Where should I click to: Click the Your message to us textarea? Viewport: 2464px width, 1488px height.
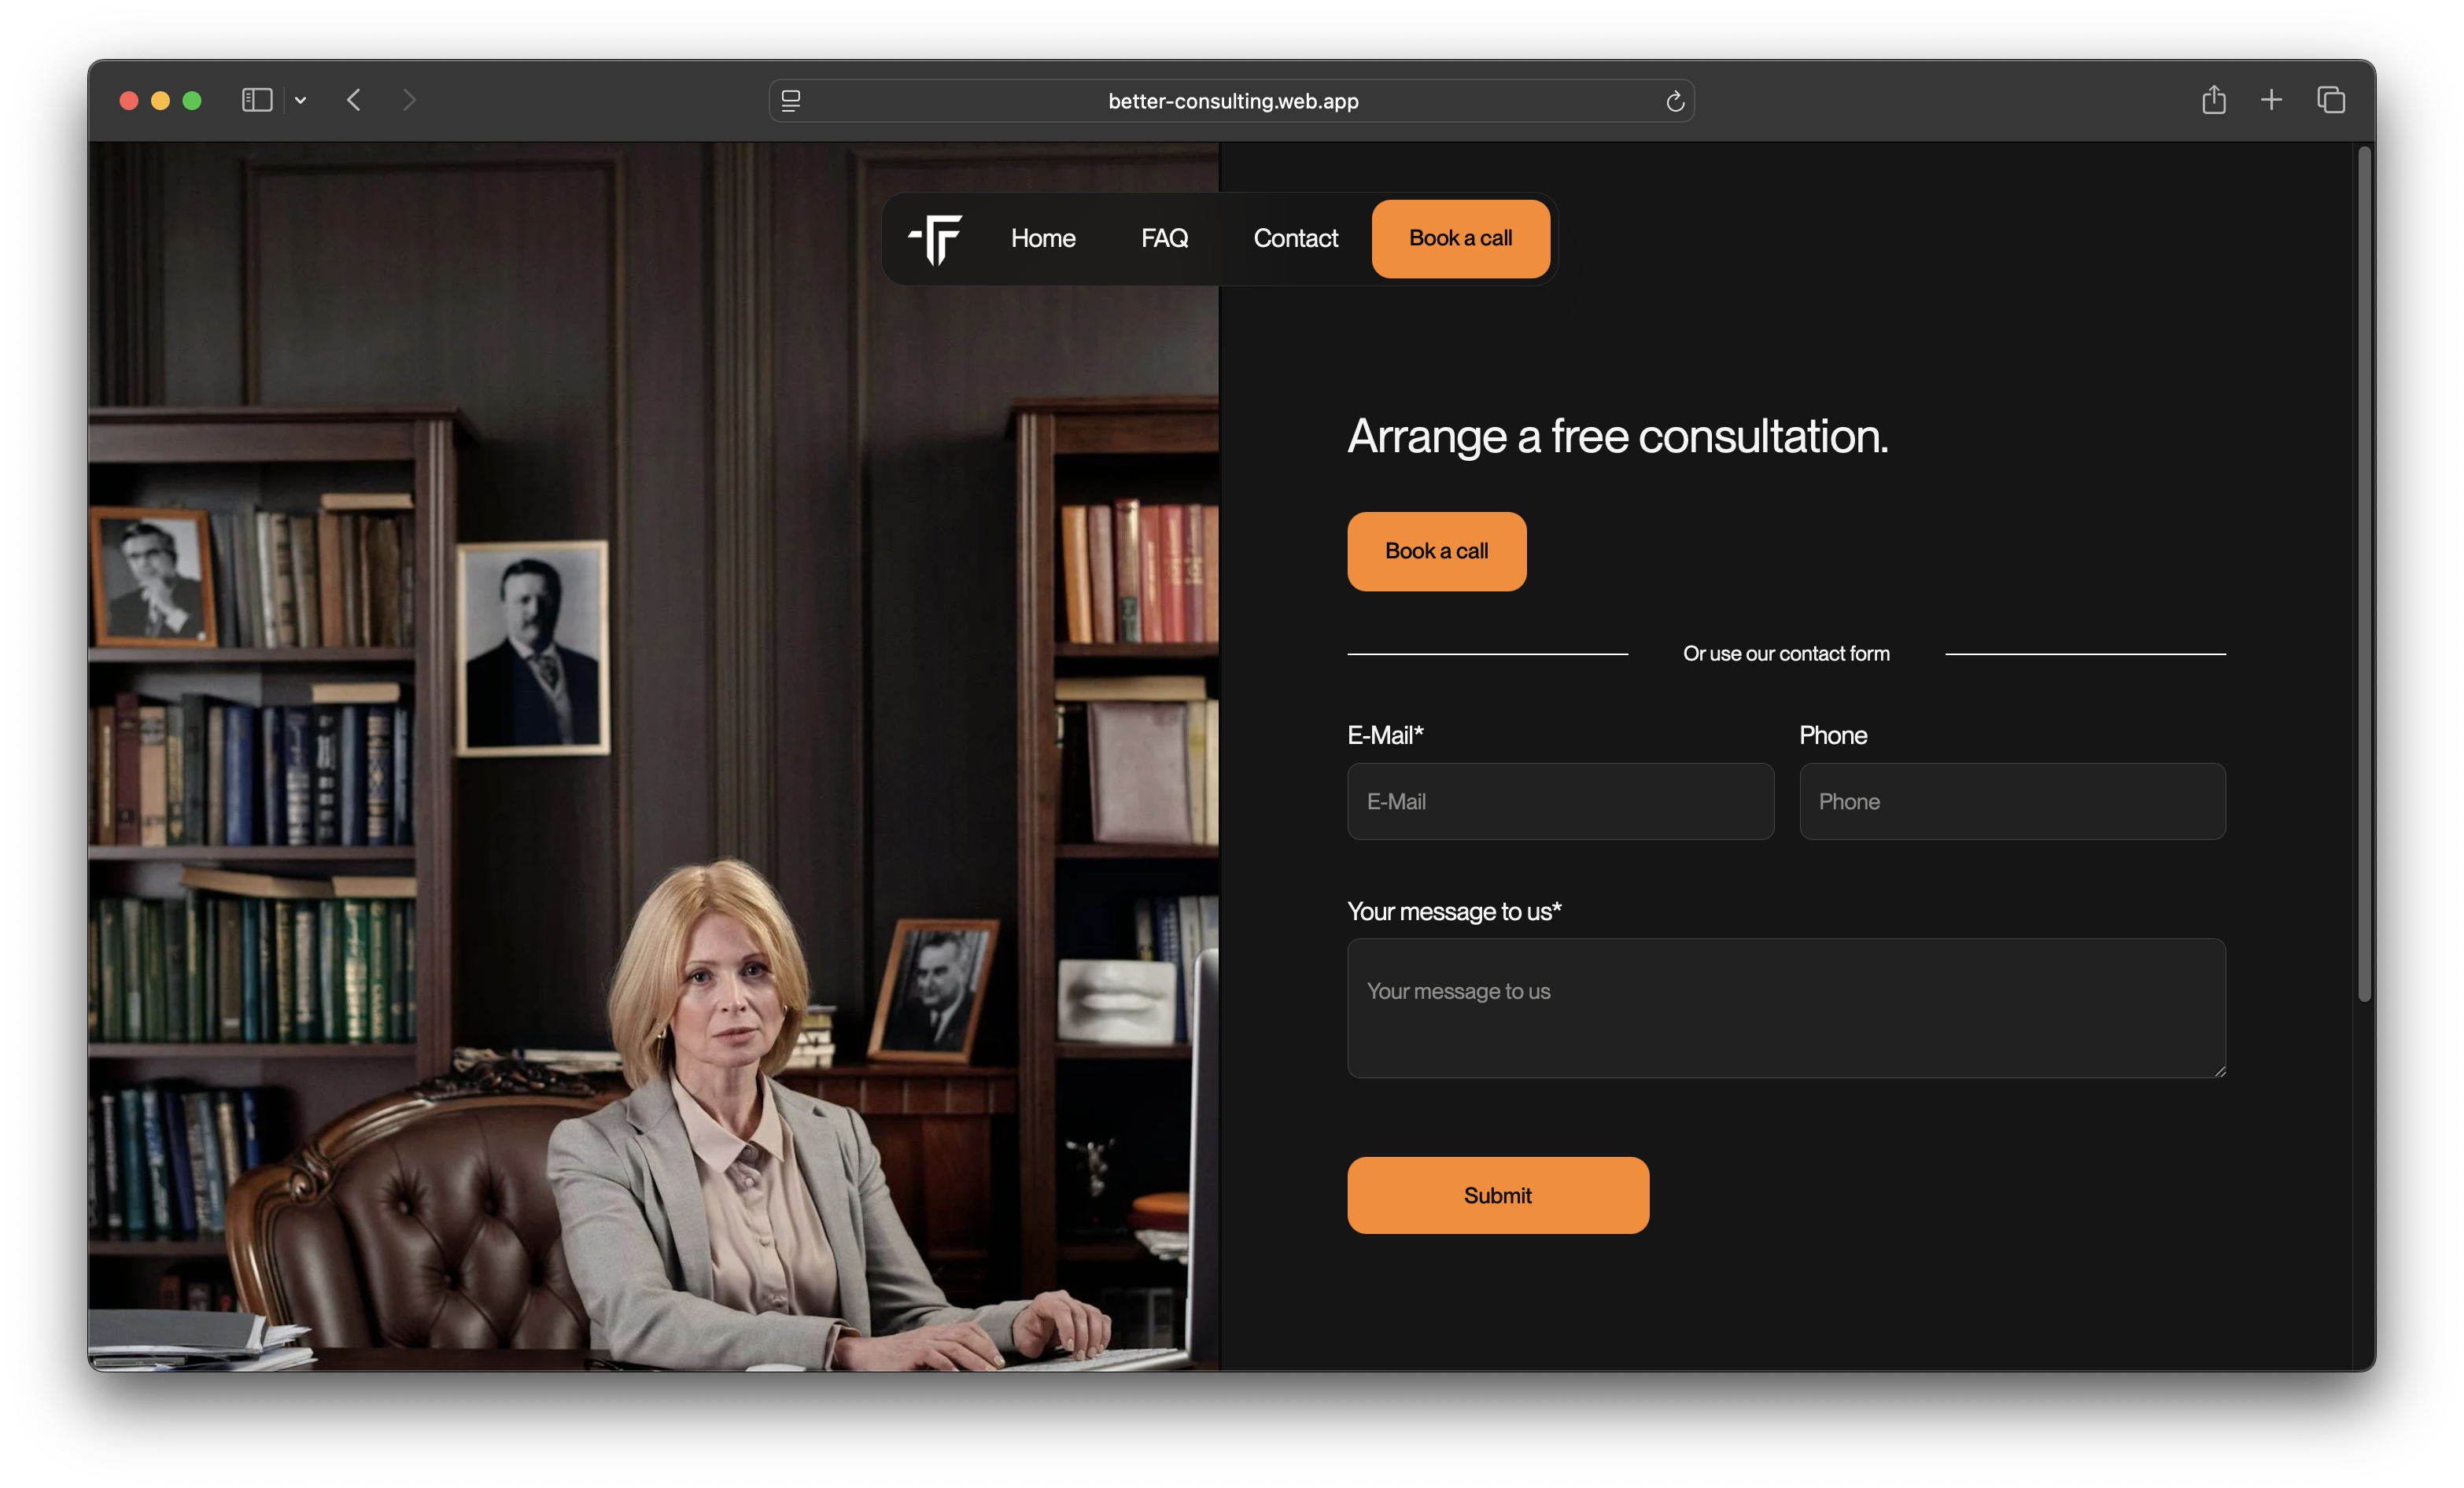pos(1786,1008)
